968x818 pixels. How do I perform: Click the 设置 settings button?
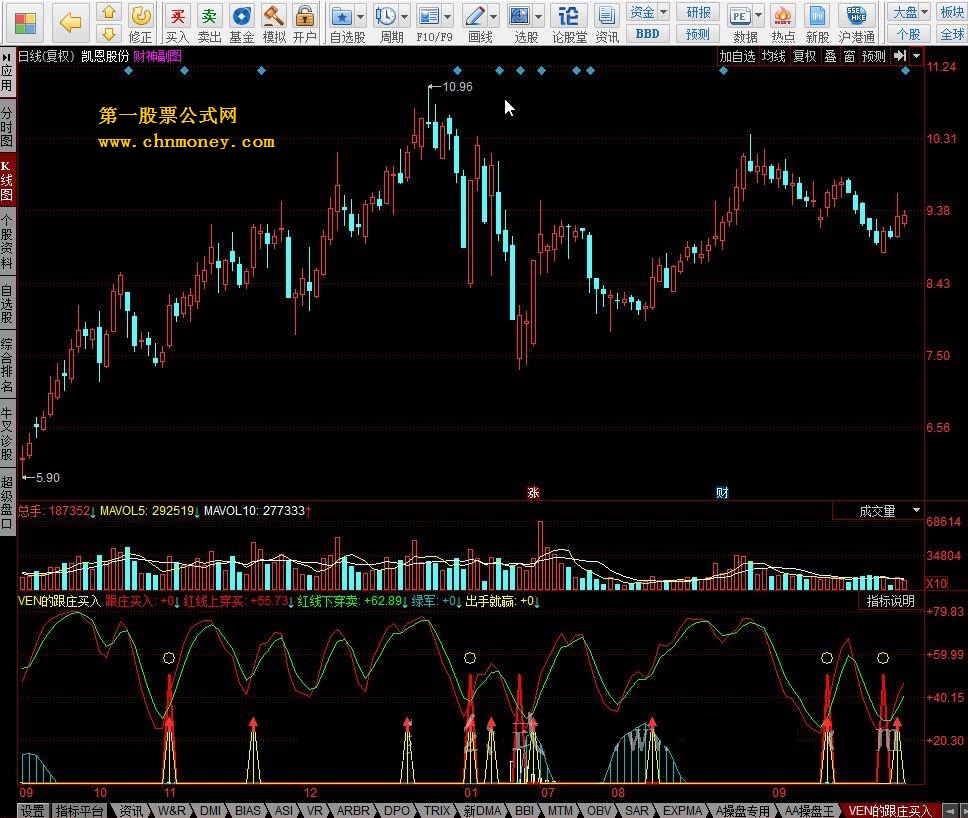(x=32, y=810)
